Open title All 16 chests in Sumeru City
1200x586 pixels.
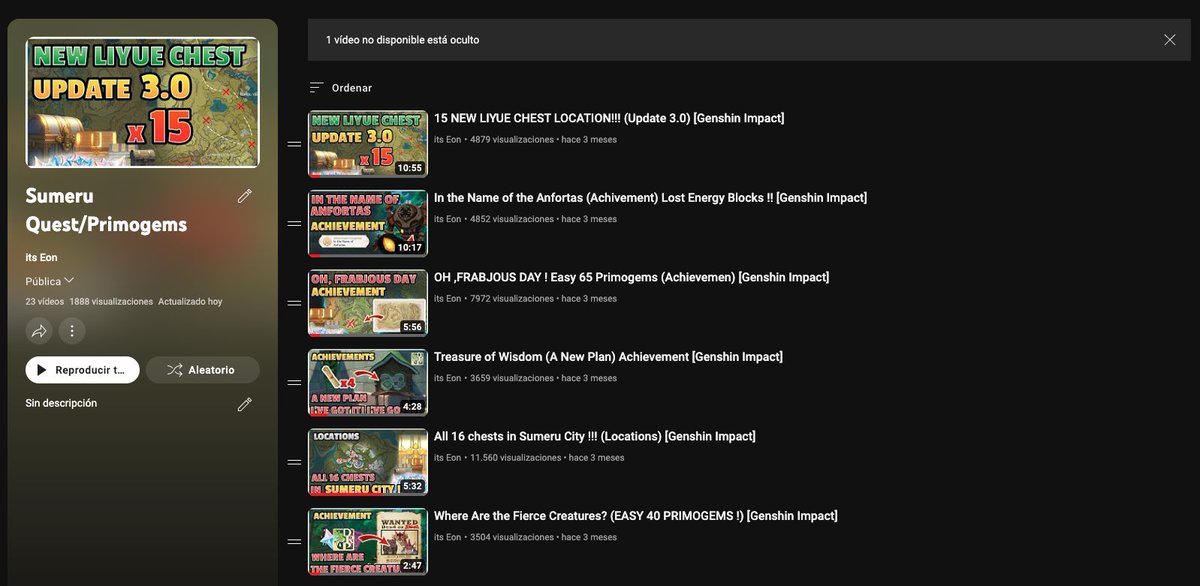(595, 436)
